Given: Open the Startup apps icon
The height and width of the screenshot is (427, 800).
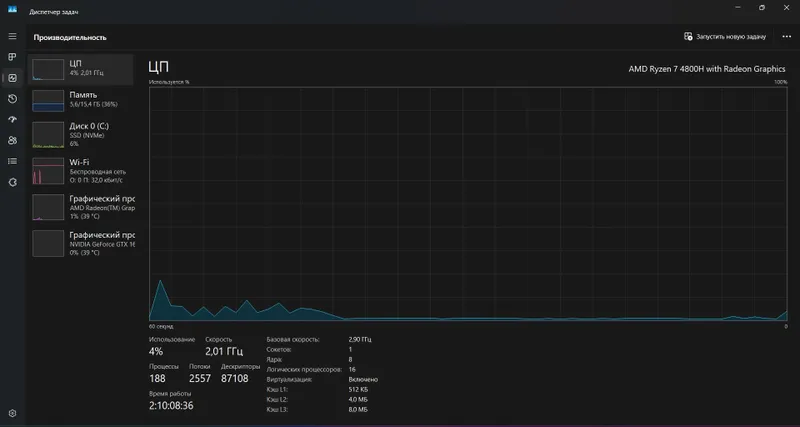Looking at the screenshot, I should pyautogui.click(x=12, y=119).
